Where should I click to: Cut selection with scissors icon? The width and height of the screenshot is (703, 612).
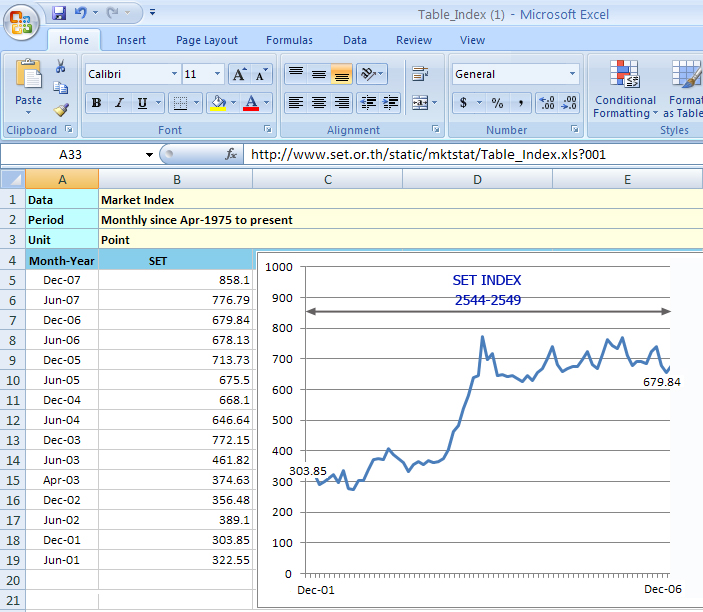[61, 66]
